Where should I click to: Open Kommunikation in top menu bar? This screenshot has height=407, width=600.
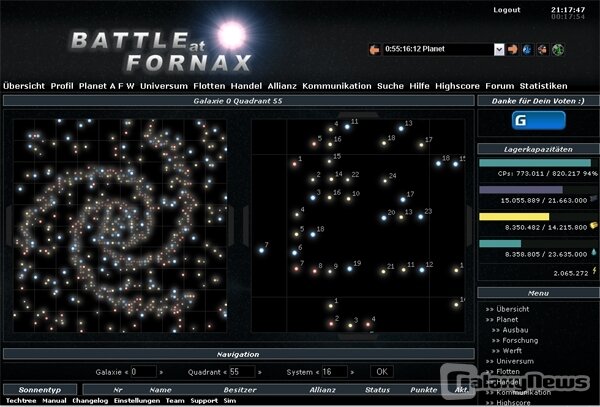pyautogui.click(x=337, y=86)
